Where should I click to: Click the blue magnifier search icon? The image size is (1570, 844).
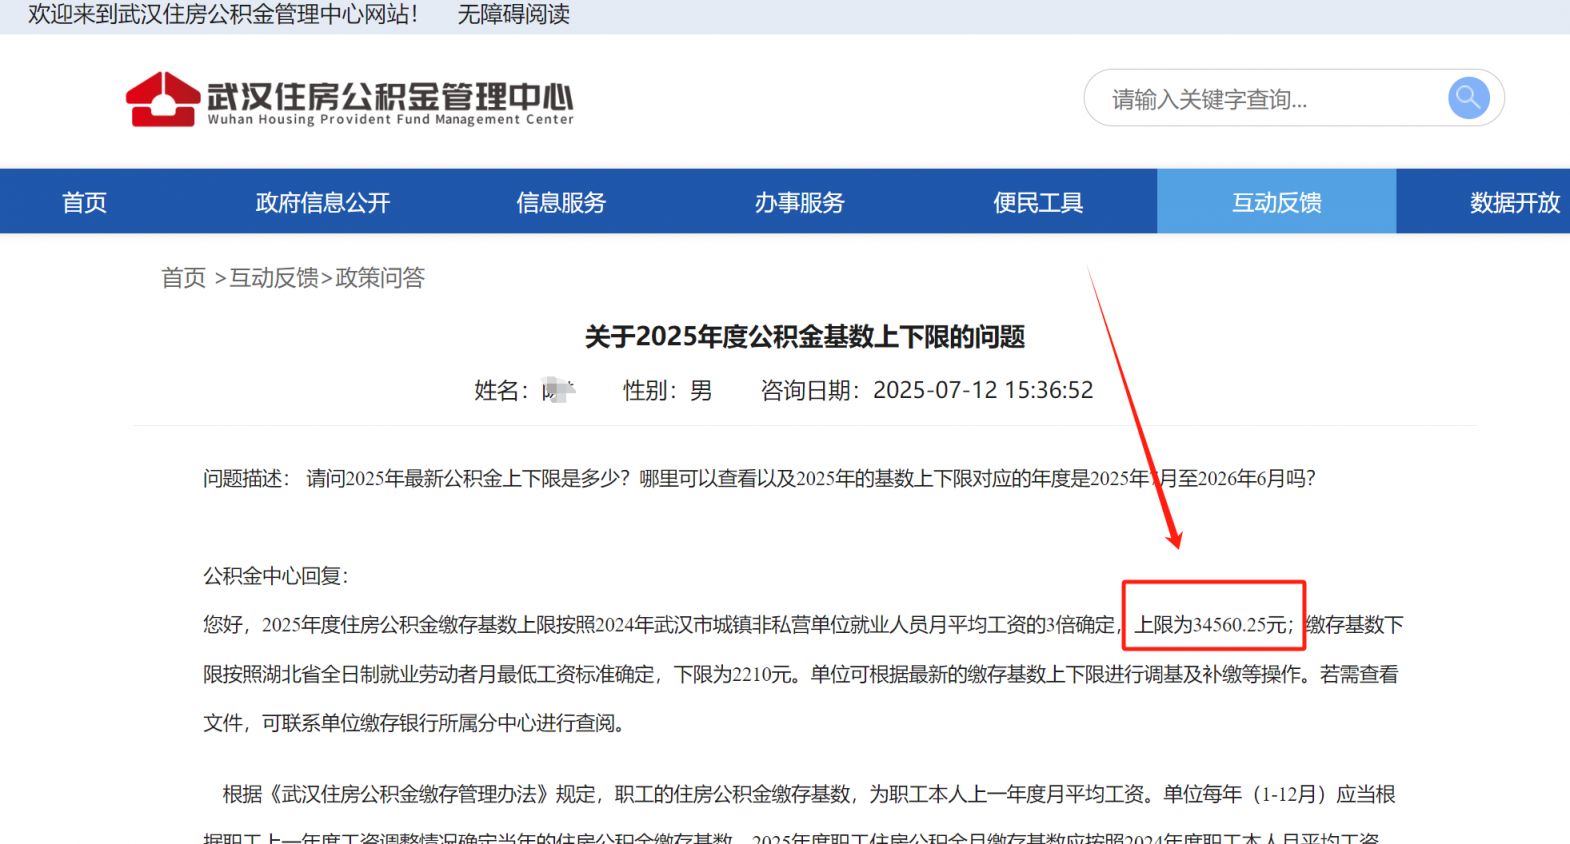(x=1468, y=98)
